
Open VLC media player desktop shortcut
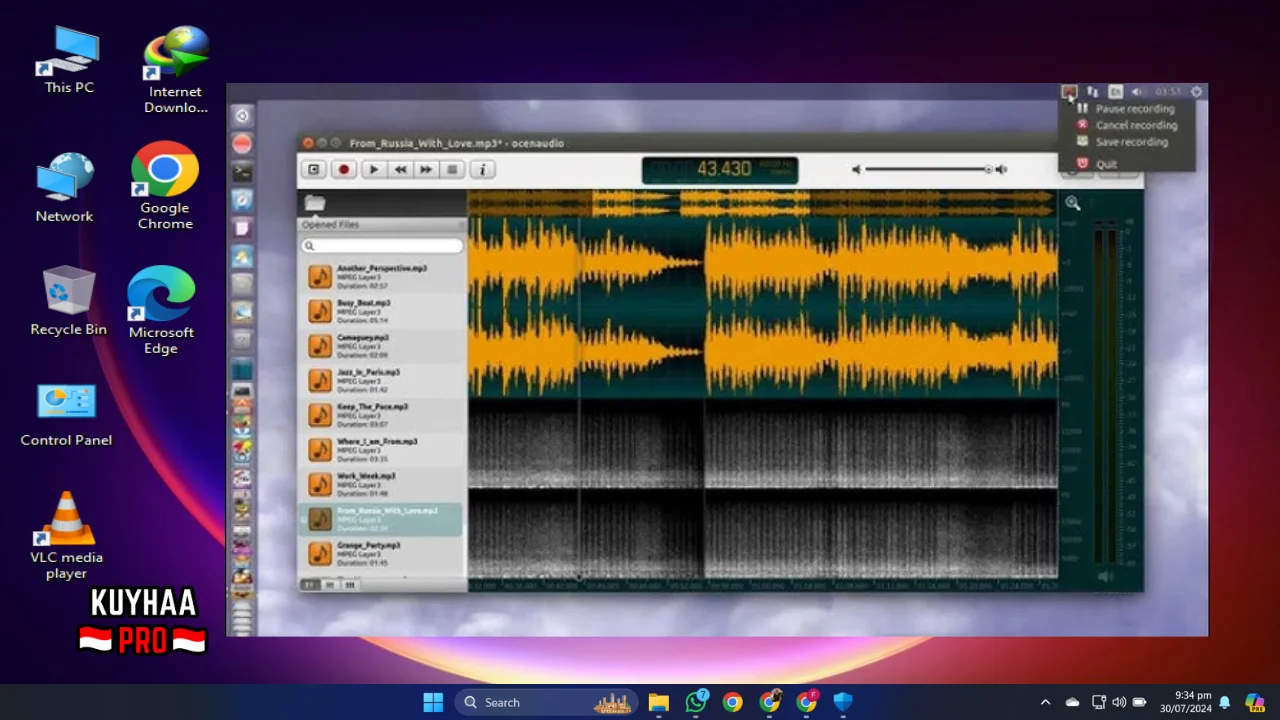pos(66,535)
